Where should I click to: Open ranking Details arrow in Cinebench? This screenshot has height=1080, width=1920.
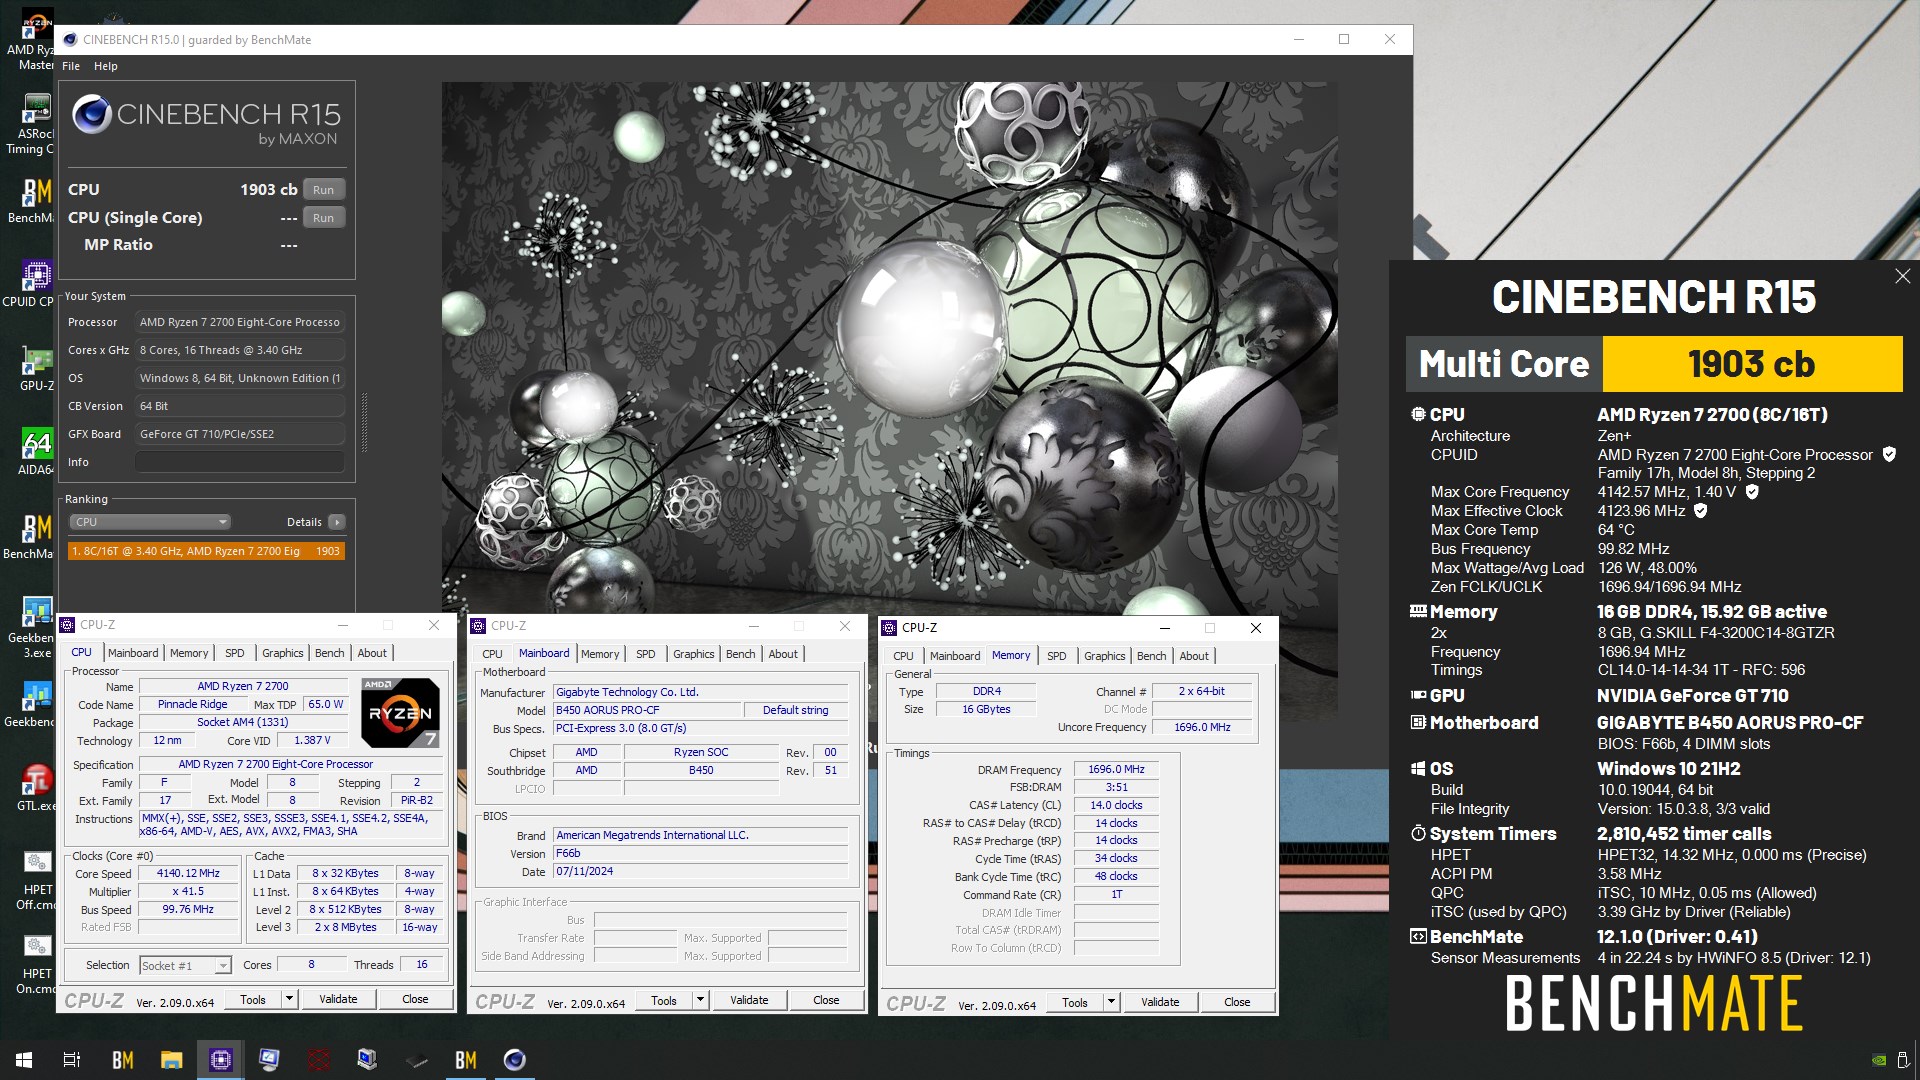pos(337,522)
